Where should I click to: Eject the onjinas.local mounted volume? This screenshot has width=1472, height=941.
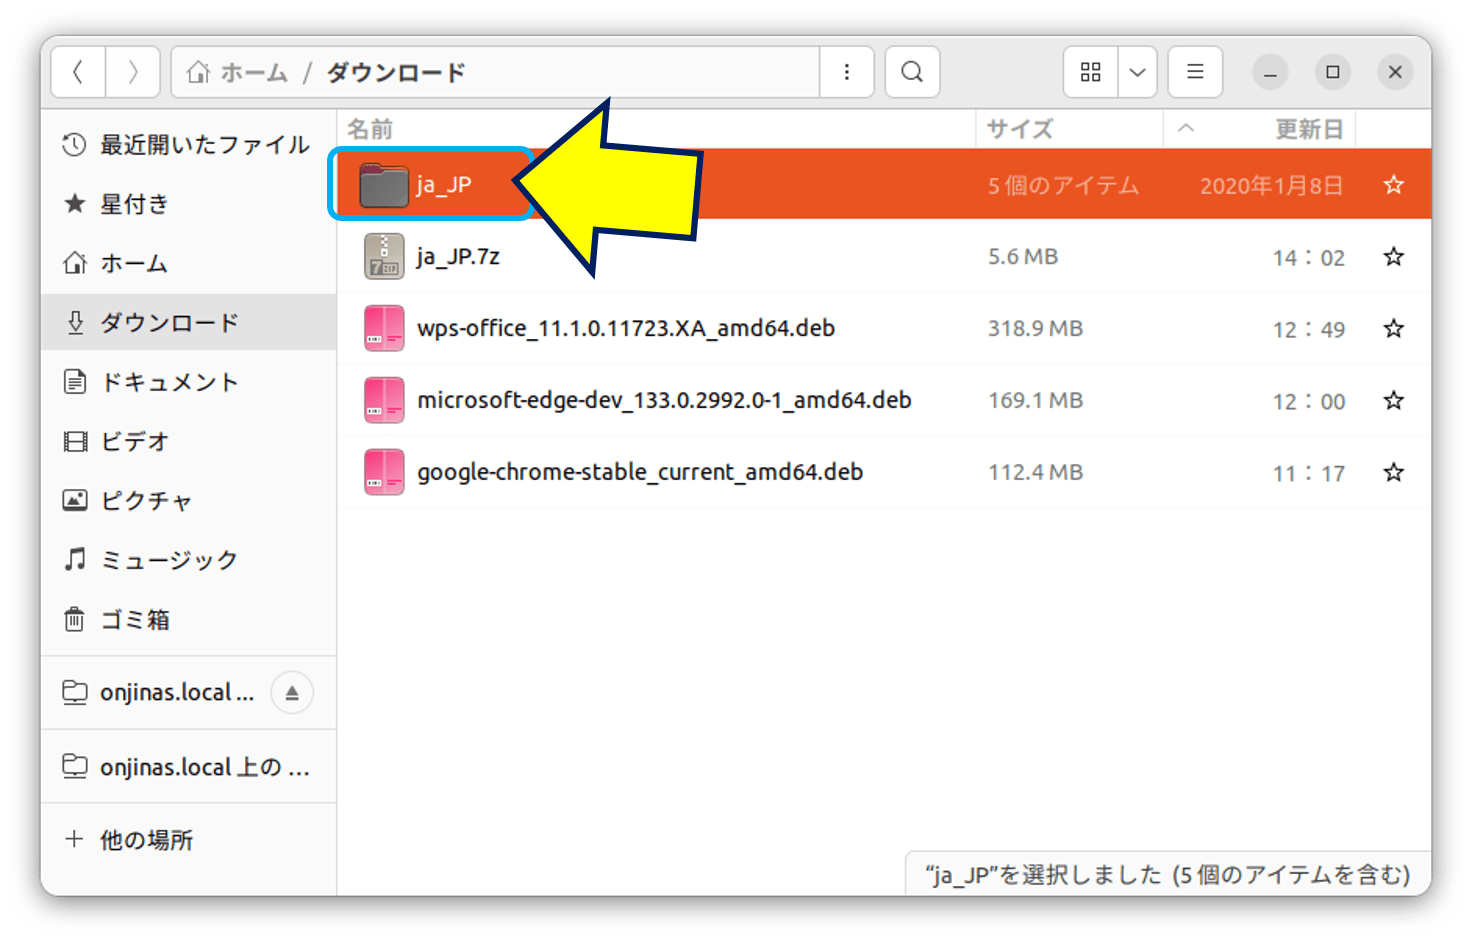292,693
